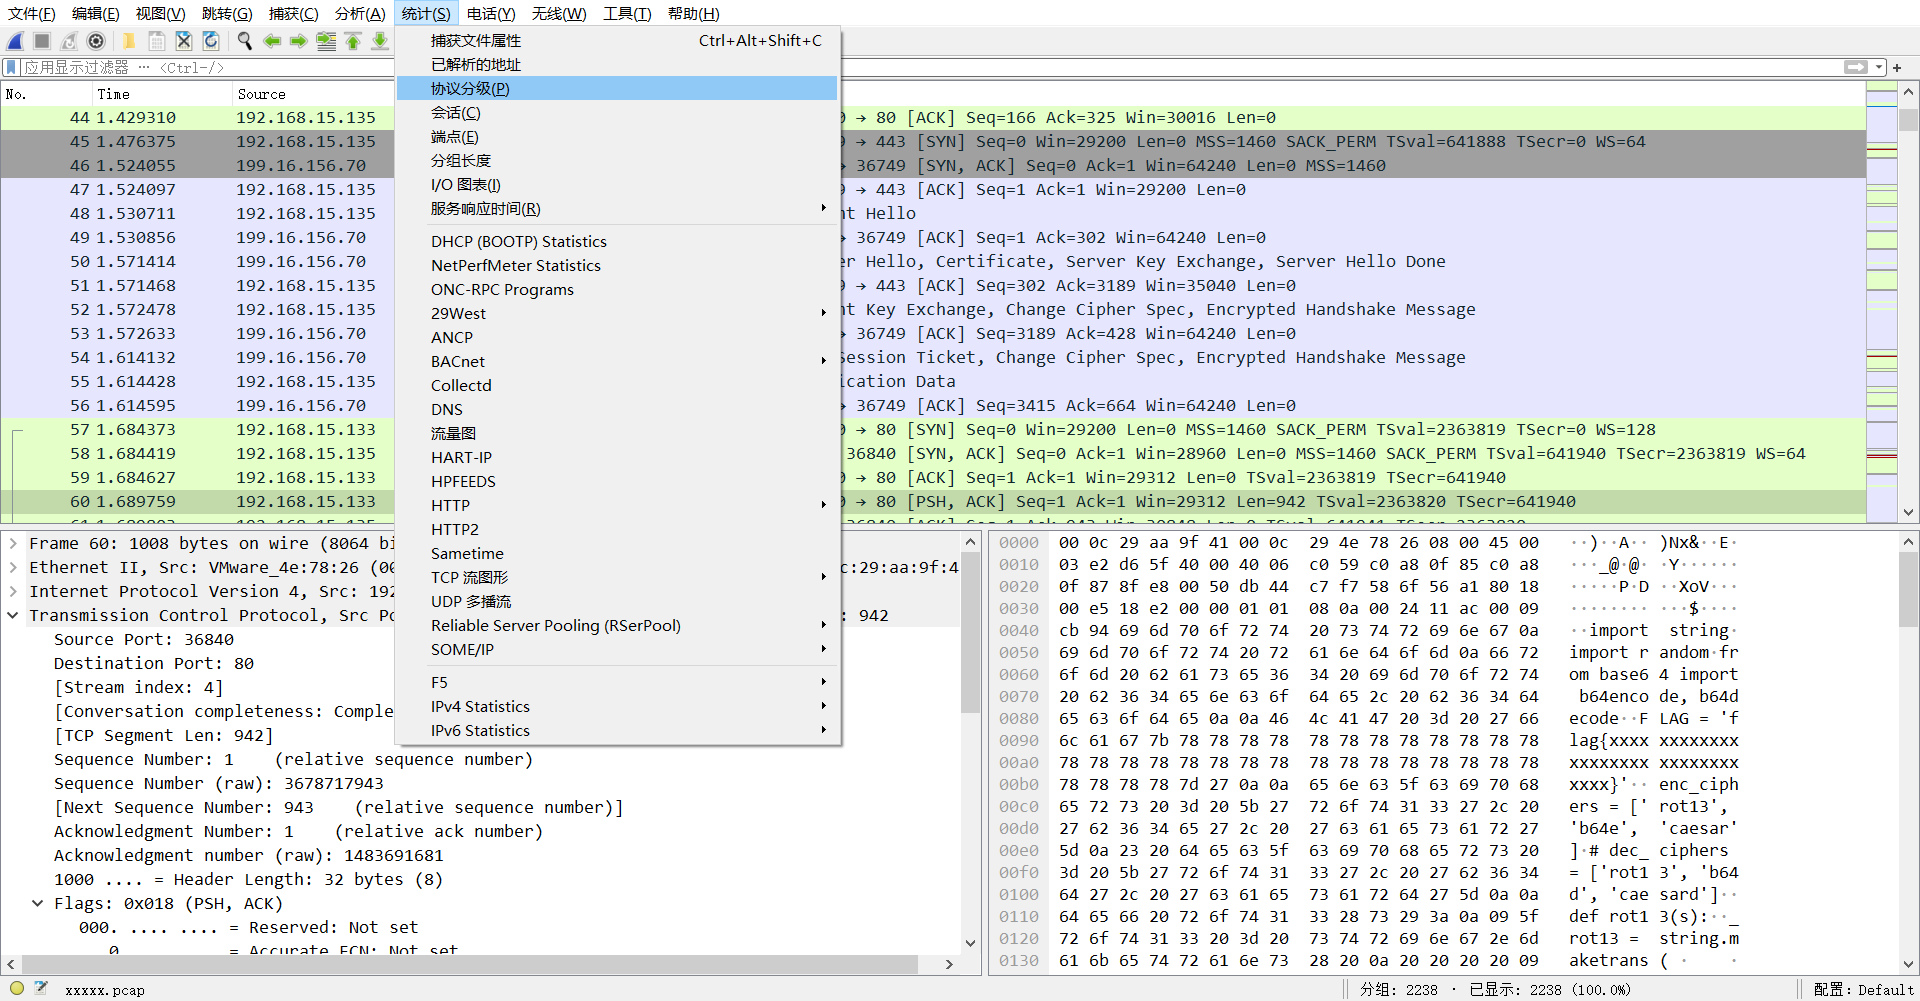
Task: Click the find packet magnifier icon
Action: coord(244,41)
